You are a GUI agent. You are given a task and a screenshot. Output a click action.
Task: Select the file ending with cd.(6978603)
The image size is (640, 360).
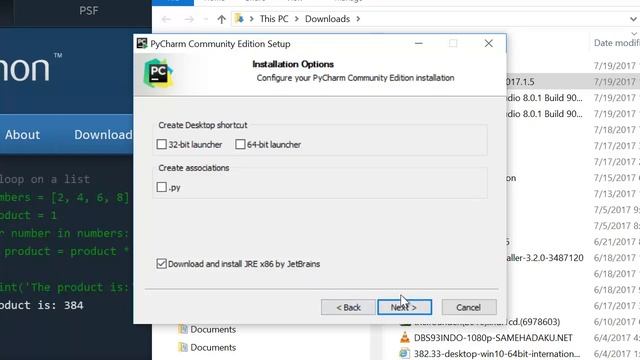[487, 322]
